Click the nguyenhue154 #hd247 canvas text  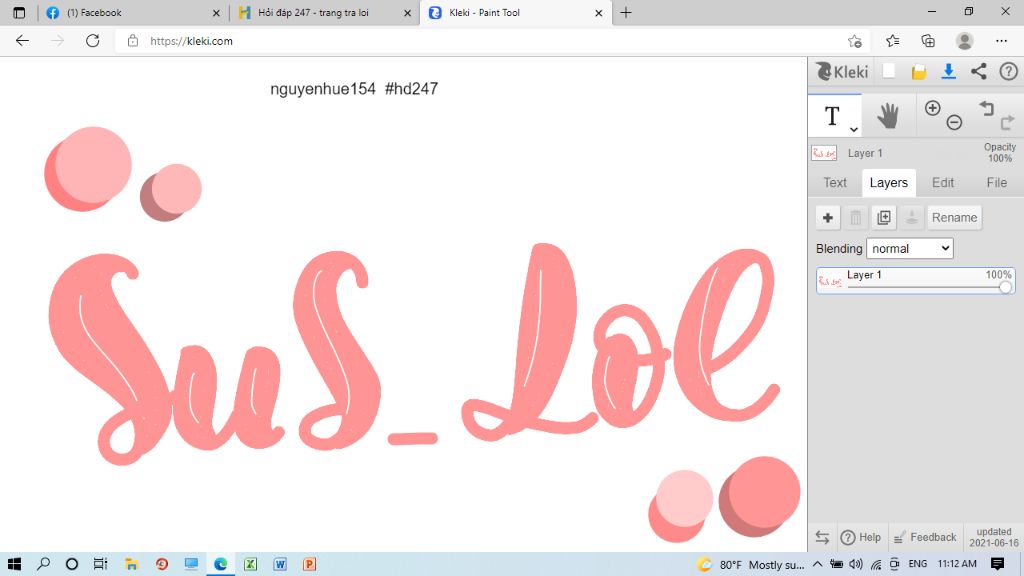(354, 89)
